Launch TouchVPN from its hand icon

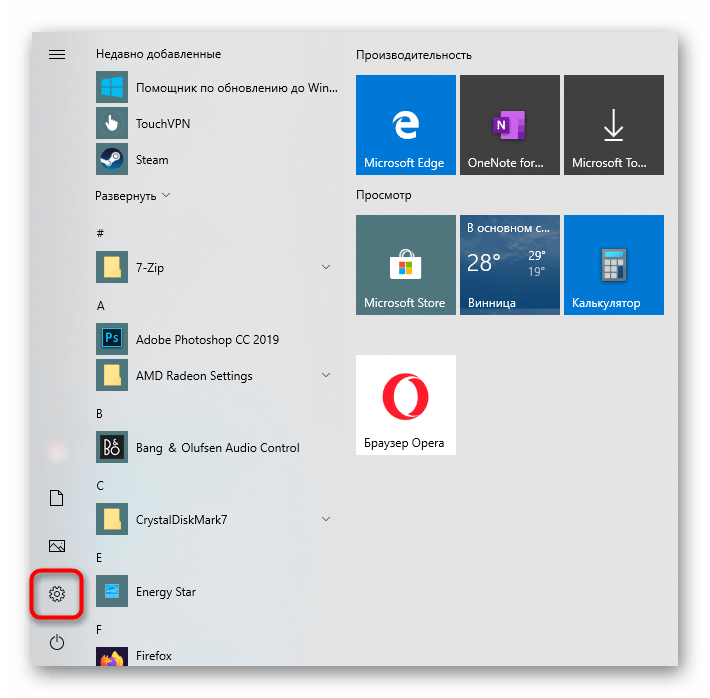tap(112, 123)
